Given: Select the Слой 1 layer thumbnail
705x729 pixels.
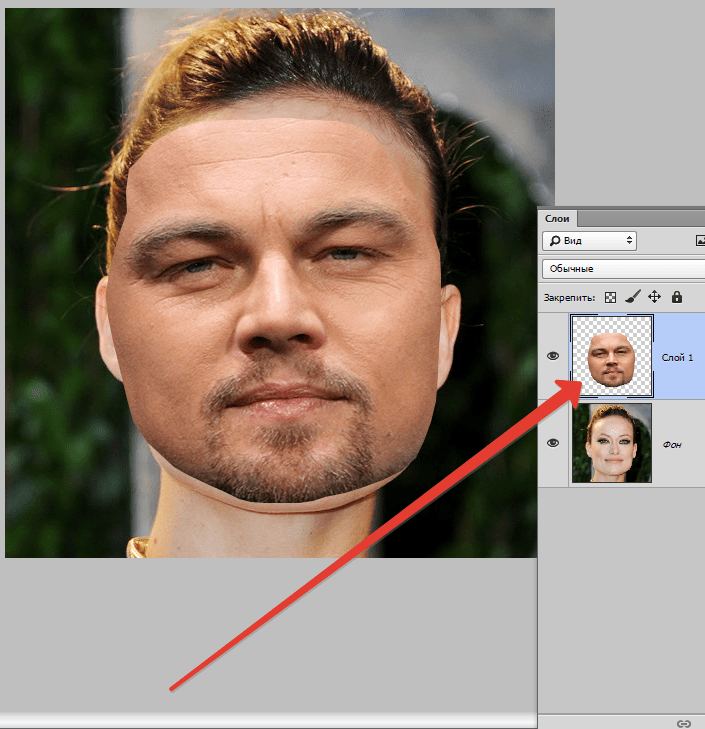Looking at the screenshot, I should pos(612,356).
